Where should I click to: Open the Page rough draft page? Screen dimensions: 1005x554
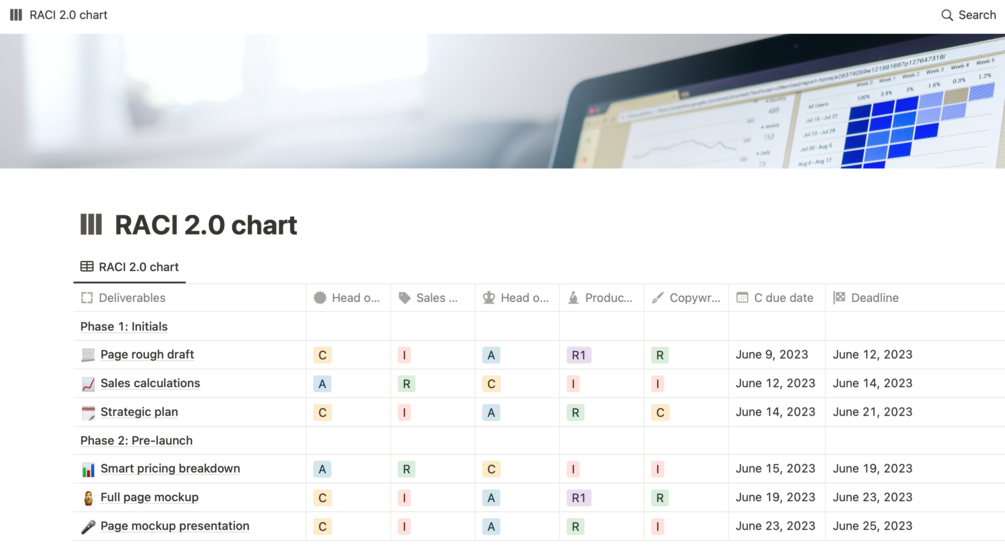147,355
